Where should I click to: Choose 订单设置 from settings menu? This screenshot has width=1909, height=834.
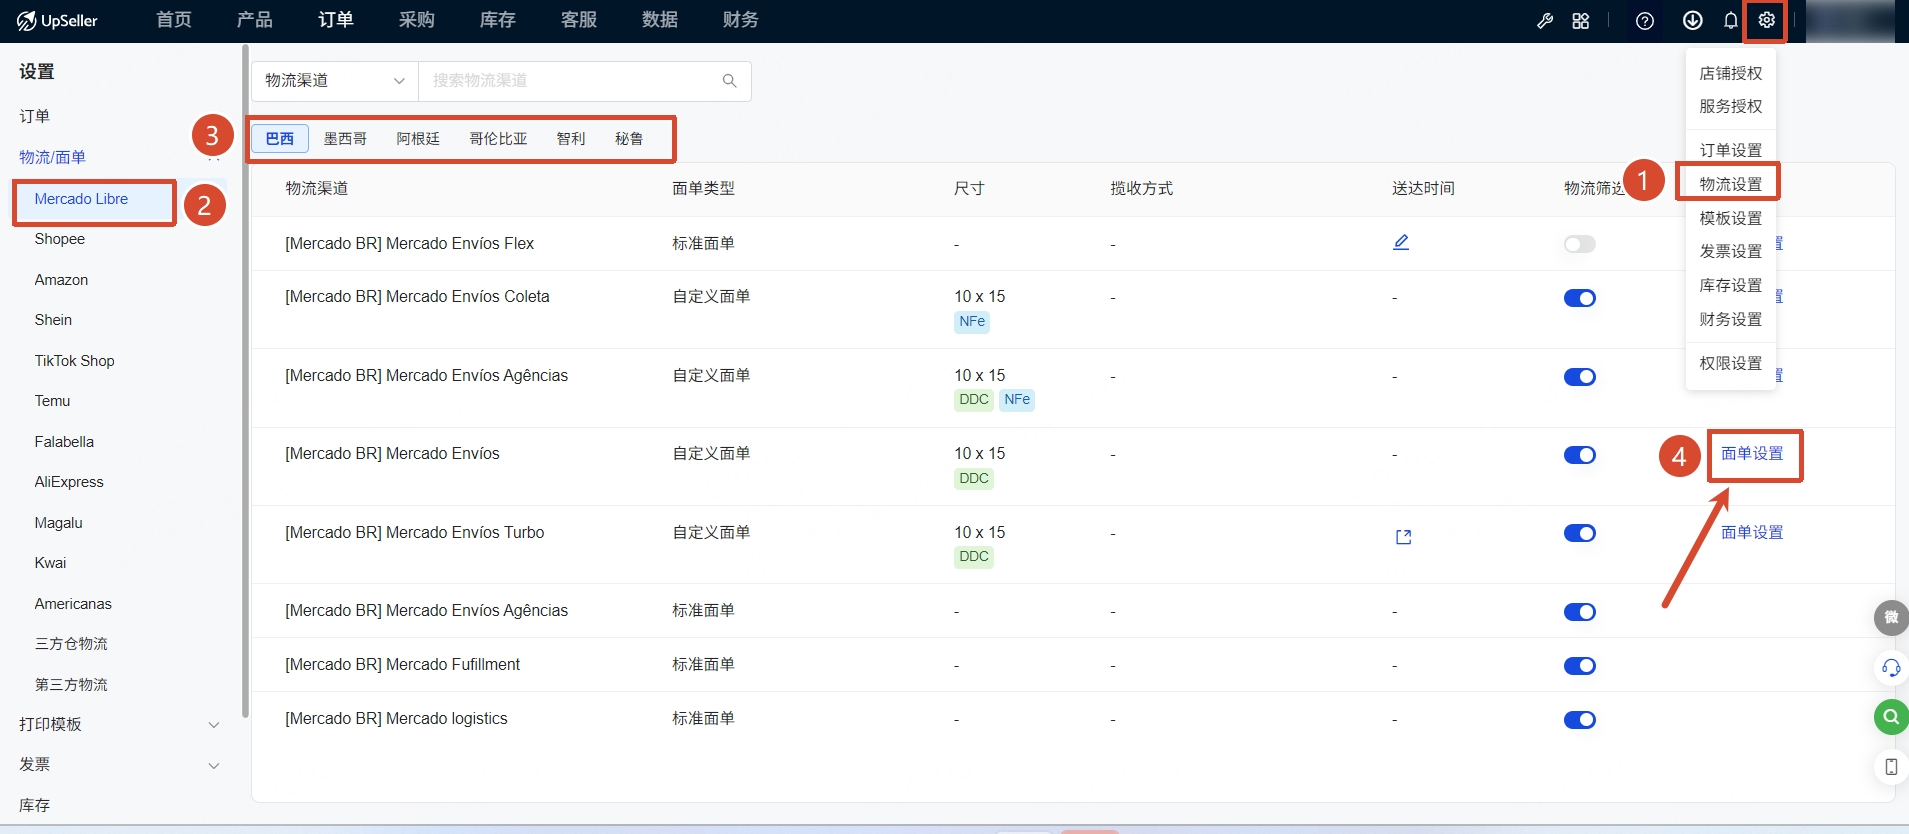pos(1731,150)
